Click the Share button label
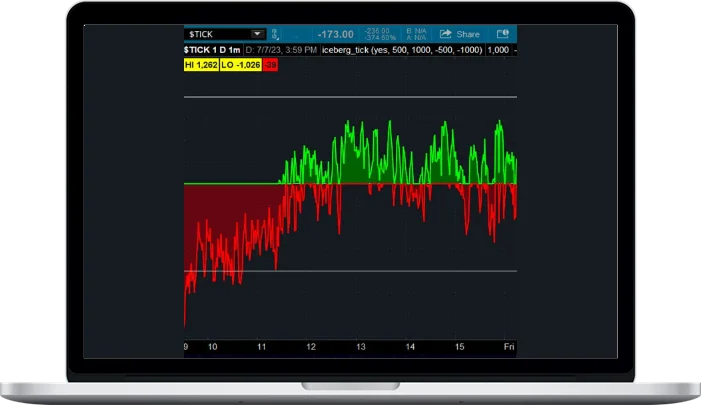Viewport: 701px width, 405px height. click(x=468, y=34)
